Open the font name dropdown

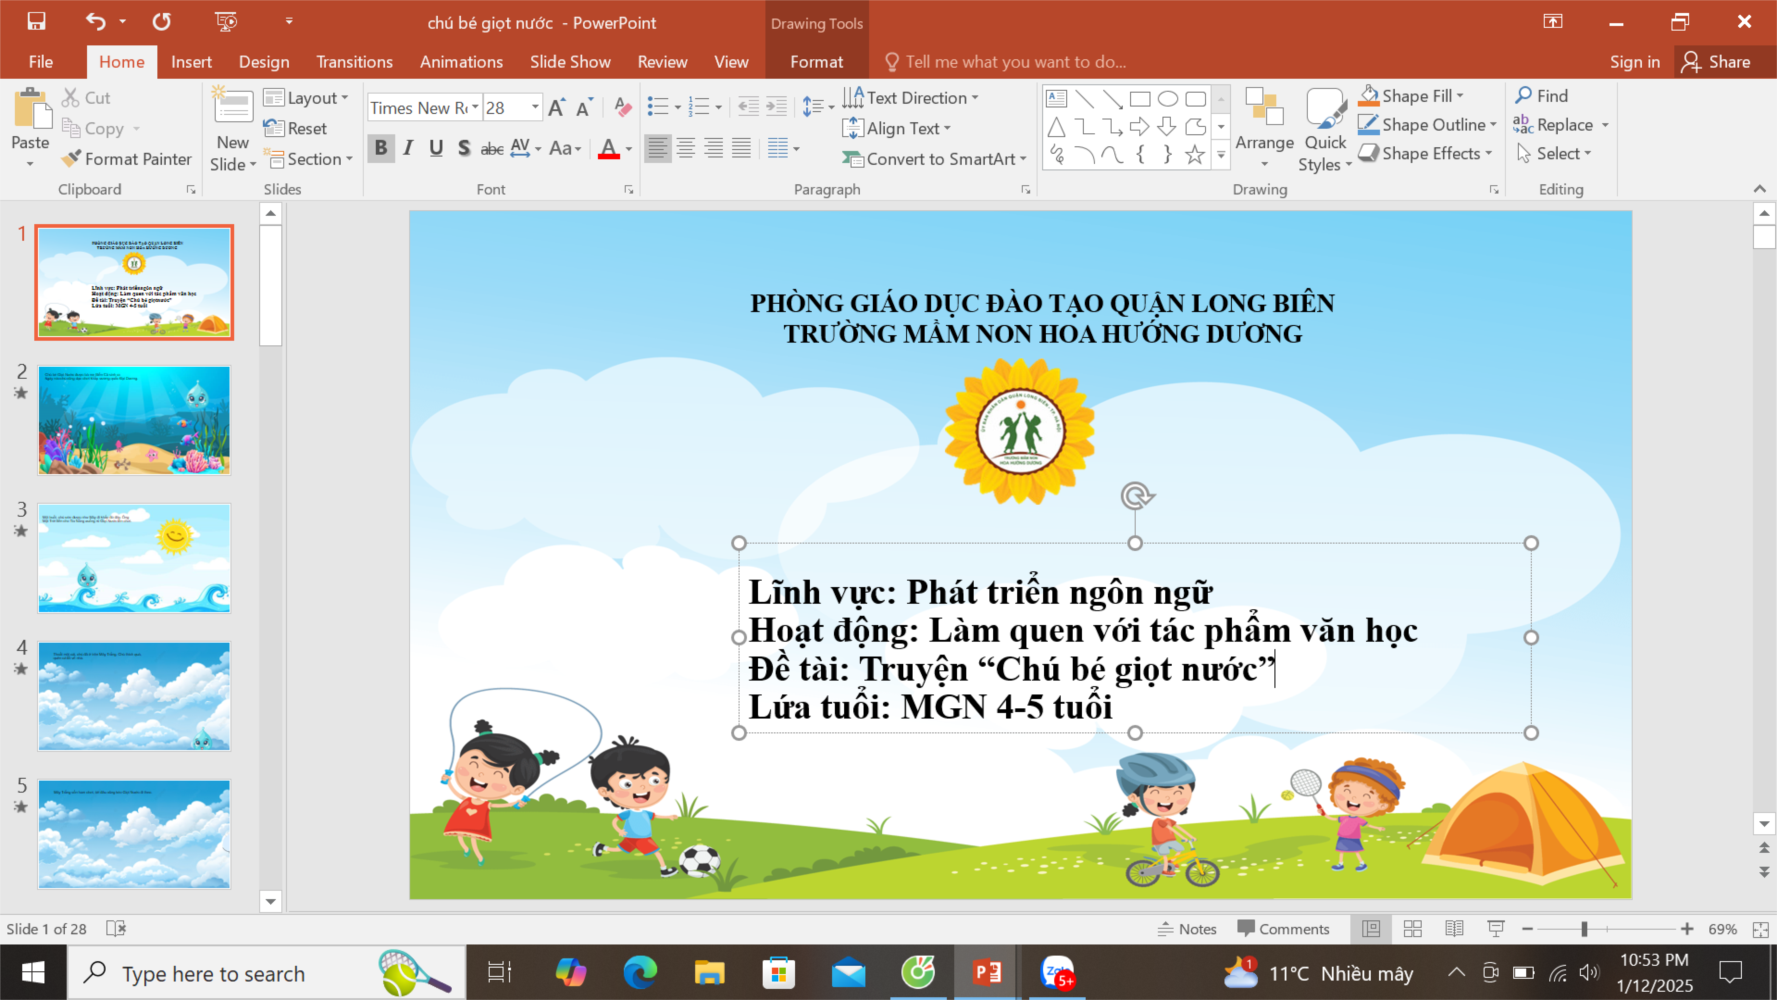[x=475, y=107]
